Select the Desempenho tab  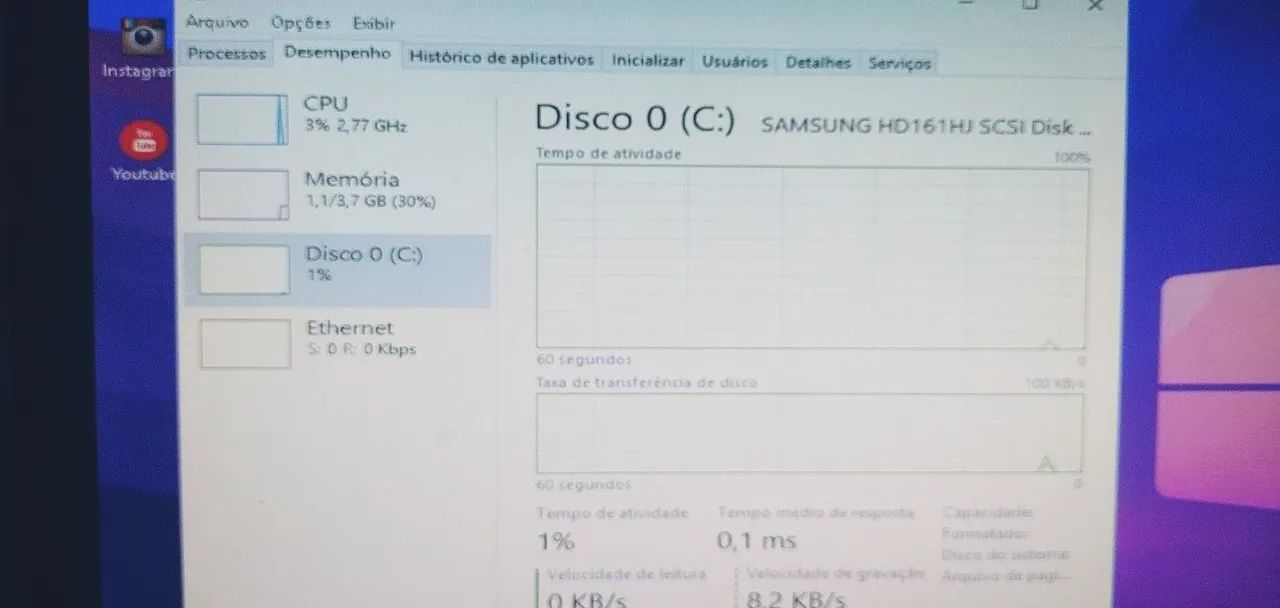pos(337,53)
